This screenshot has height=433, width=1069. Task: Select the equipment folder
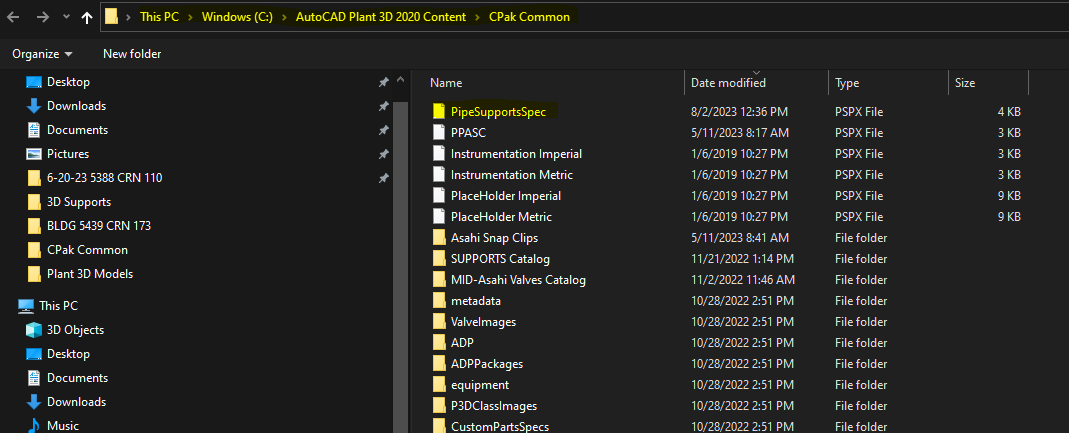480,385
